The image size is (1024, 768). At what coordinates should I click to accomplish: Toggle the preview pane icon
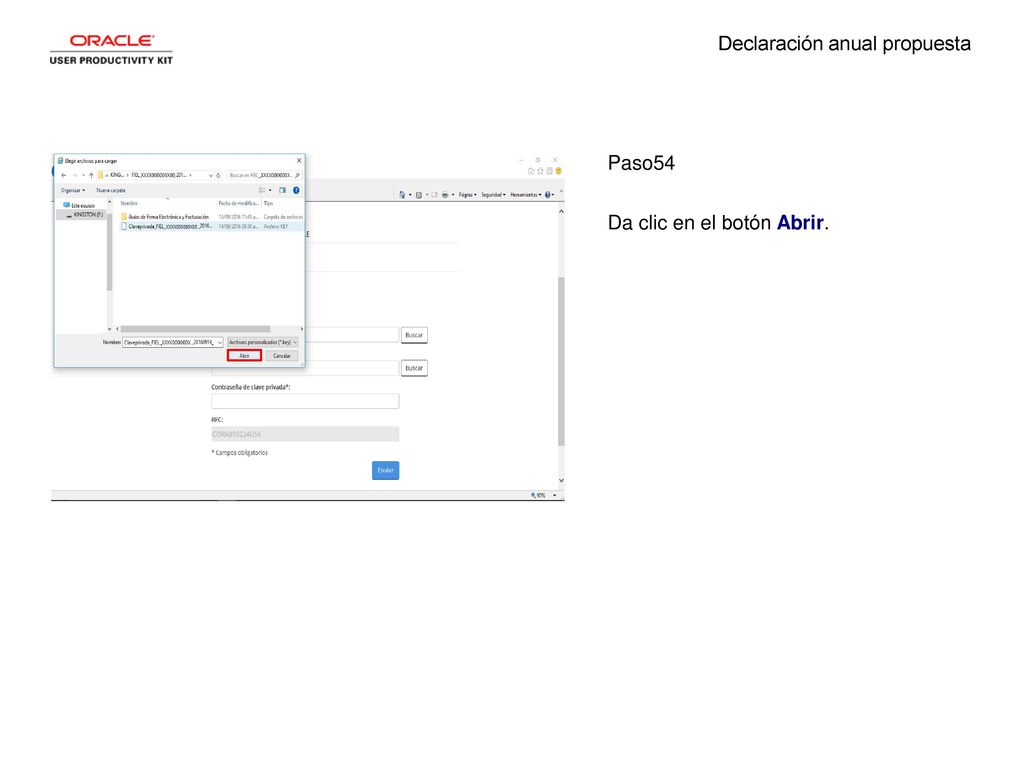(283, 190)
